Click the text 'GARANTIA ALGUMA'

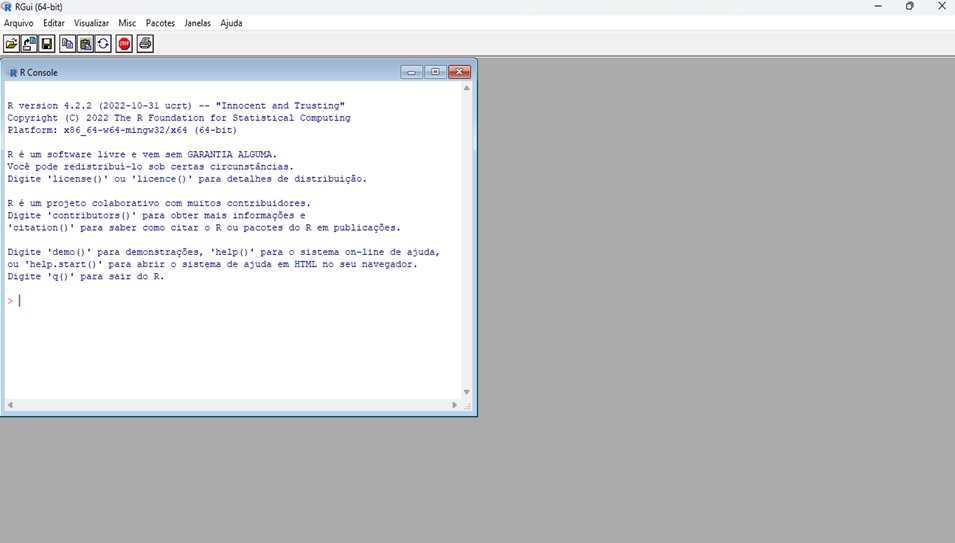(229, 155)
